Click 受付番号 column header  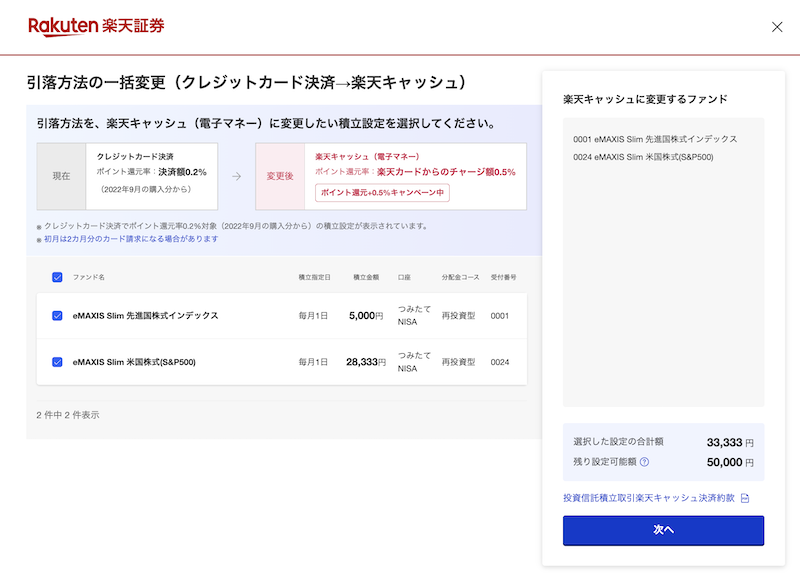point(503,277)
